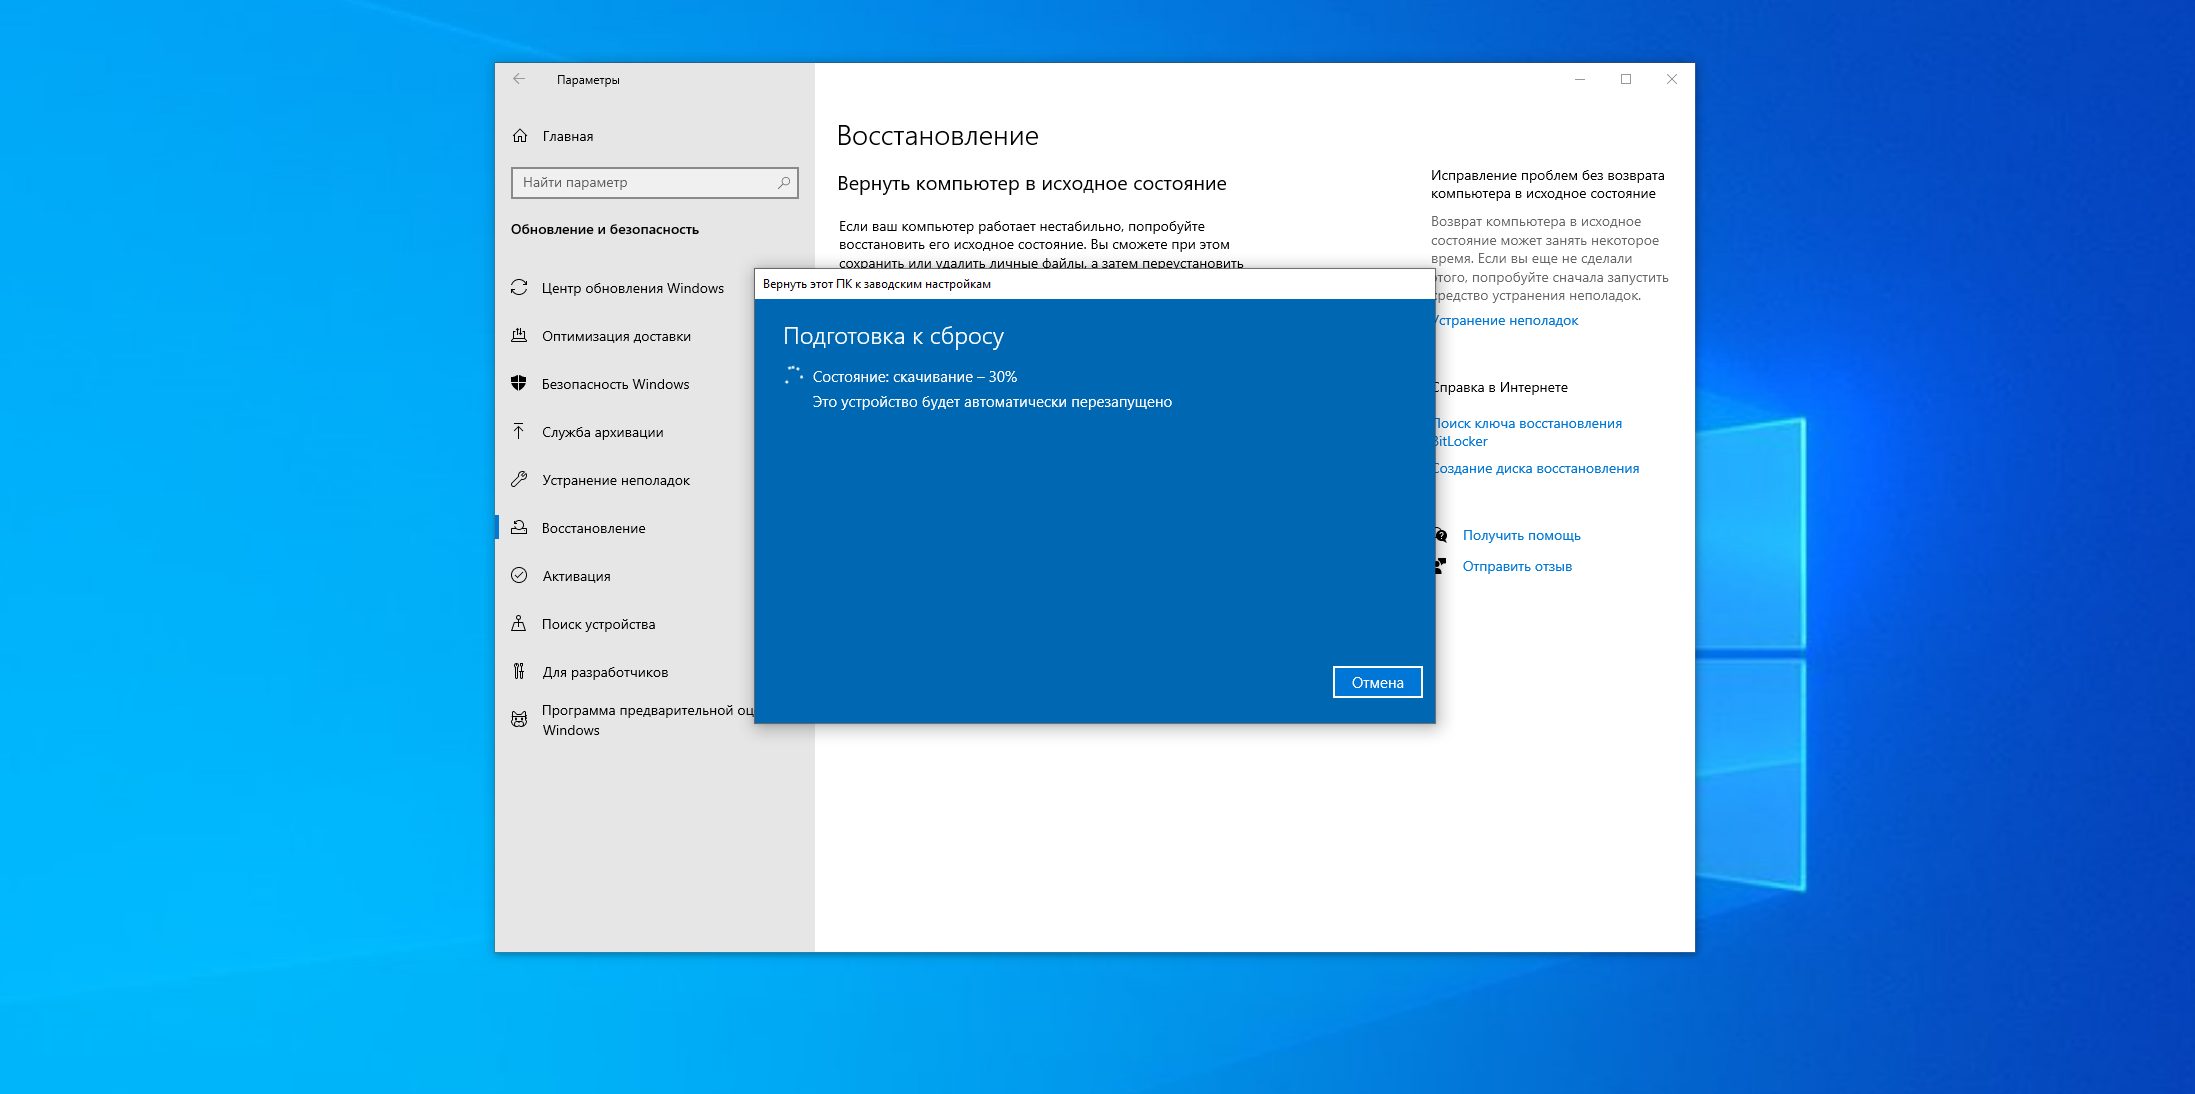Click the Безопасность Windows shield icon
This screenshot has width=2195, height=1094.
click(519, 384)
